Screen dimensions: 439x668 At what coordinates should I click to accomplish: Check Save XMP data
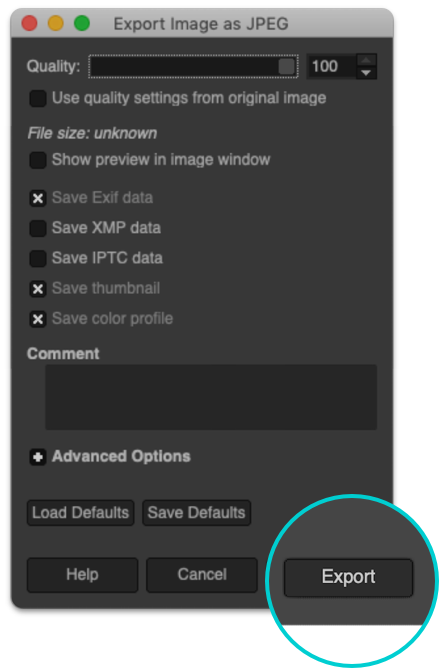point(38,228)
